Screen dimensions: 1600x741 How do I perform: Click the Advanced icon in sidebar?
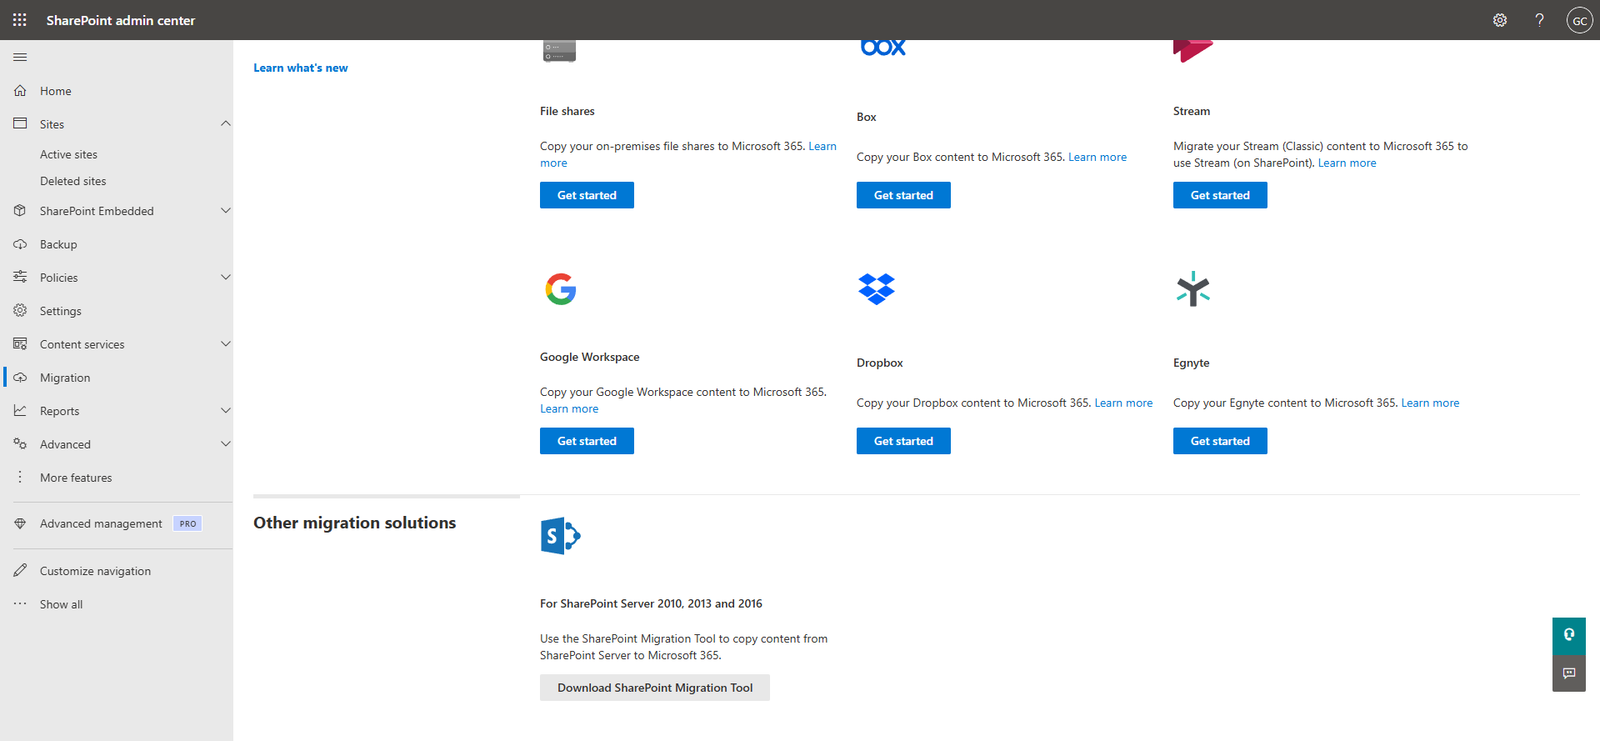(20, 444)
